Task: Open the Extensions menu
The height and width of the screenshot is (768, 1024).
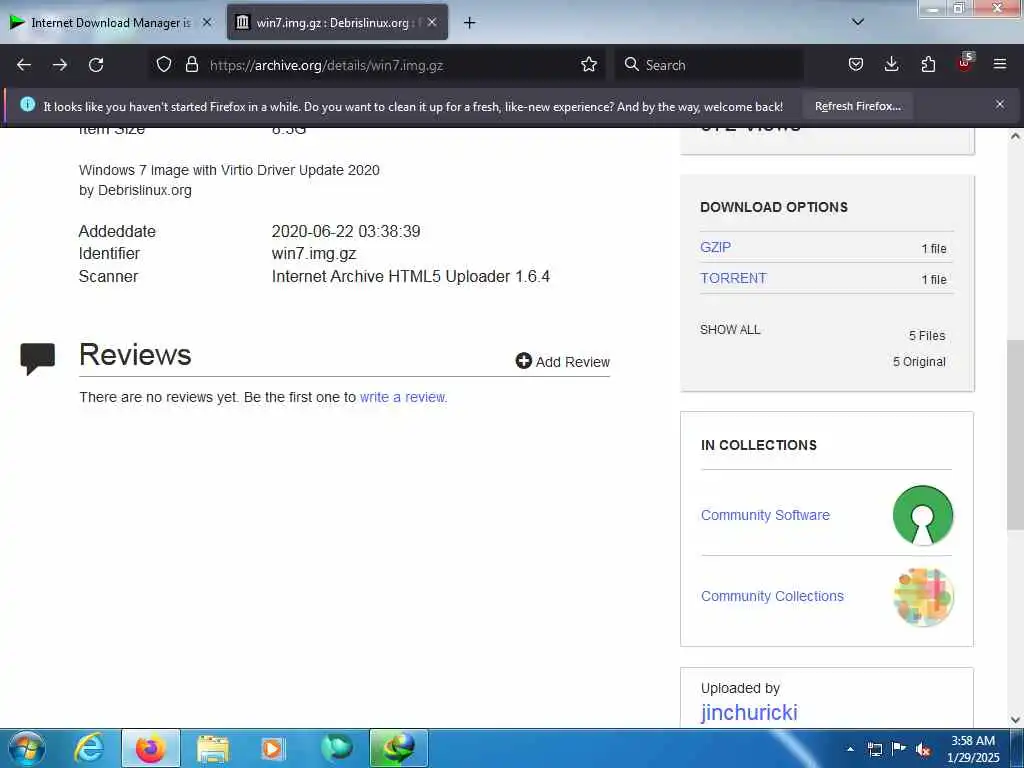Action: (x=928, y=65)
